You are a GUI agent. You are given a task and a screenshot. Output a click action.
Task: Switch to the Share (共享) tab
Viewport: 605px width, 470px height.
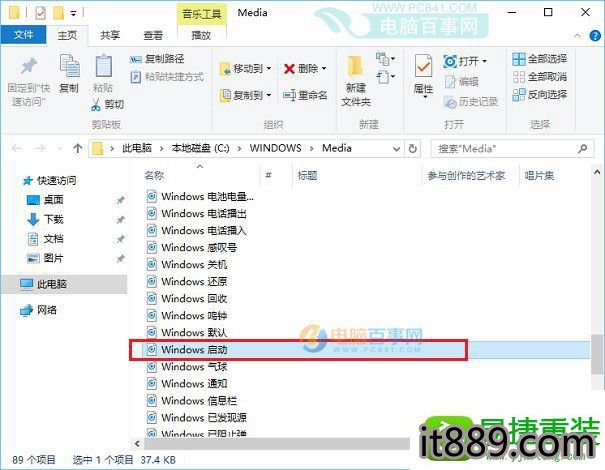pos(110,35)
